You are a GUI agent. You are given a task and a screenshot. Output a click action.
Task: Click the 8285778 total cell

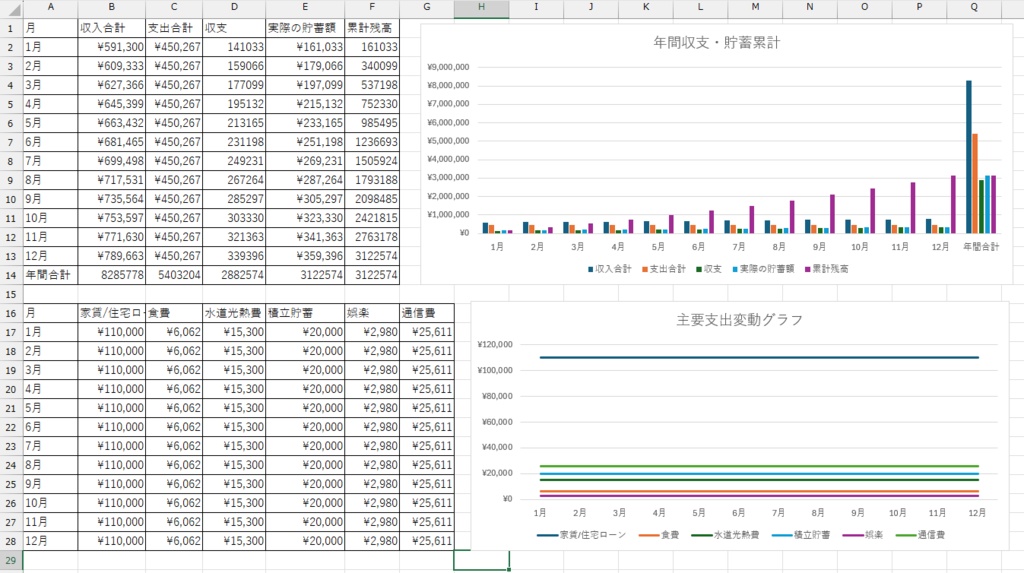pyautogui.click(x=112, y=275)
